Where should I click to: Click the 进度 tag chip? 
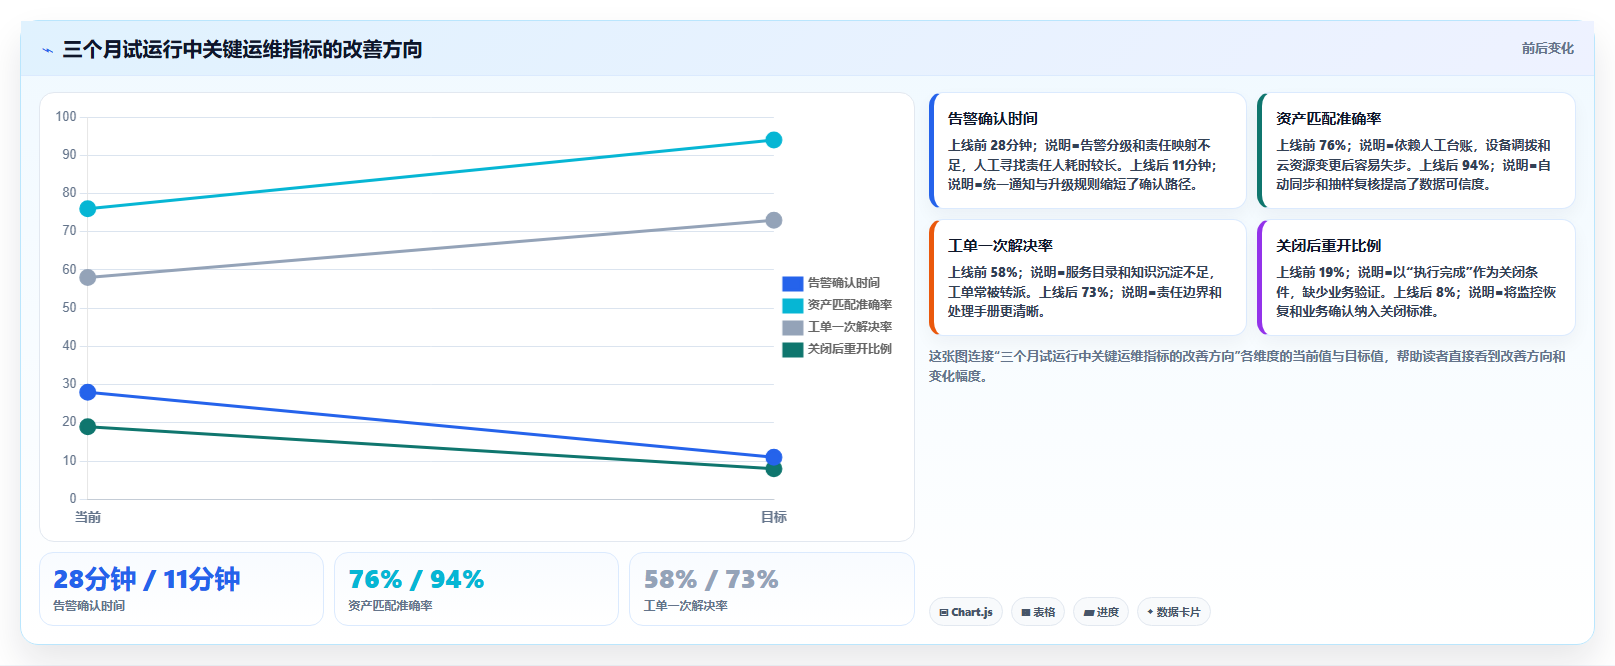(x=1101, y=612)
